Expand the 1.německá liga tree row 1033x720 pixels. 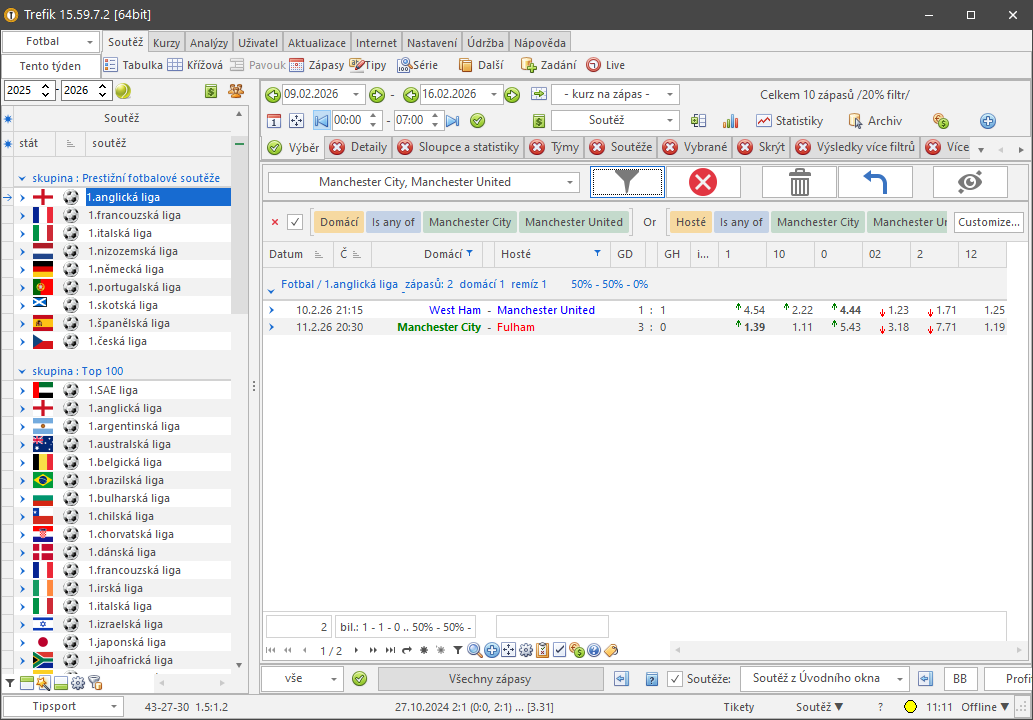22,269
